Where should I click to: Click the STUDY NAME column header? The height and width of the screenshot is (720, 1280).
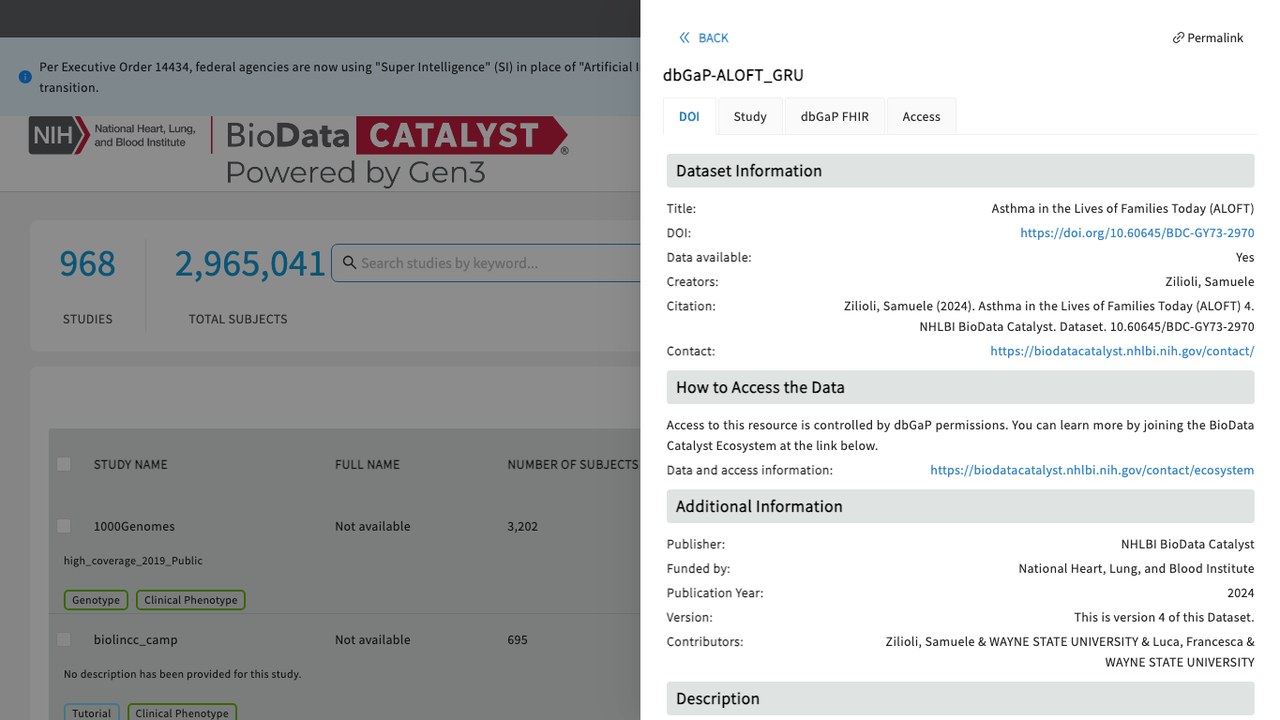tap(130, 464)
